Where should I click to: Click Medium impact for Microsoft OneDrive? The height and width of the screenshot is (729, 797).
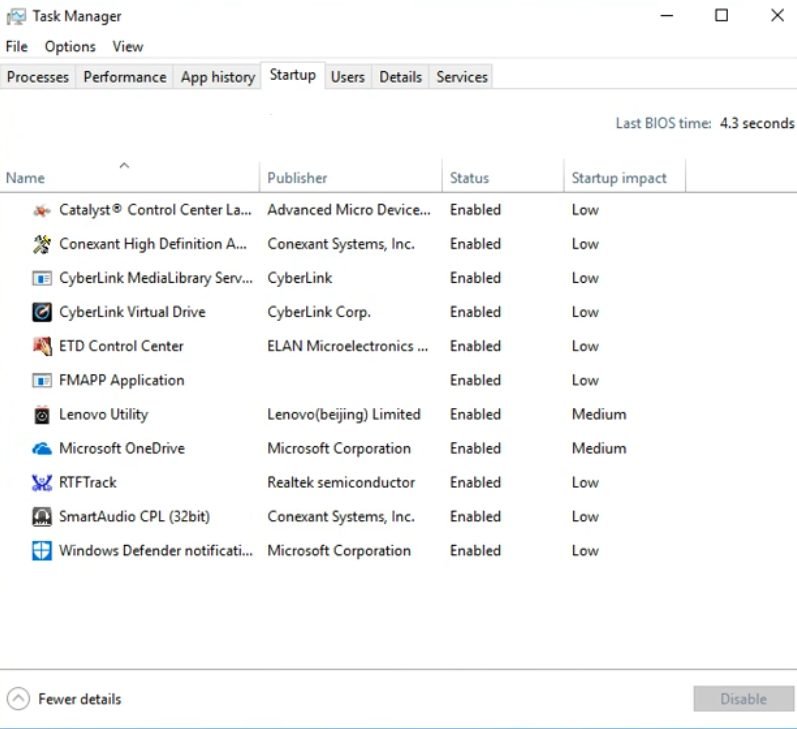[599, 448]
